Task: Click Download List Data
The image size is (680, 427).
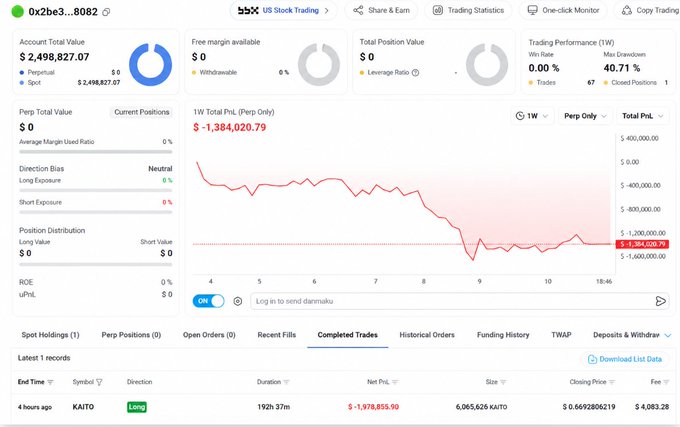Action: [624, 359]
